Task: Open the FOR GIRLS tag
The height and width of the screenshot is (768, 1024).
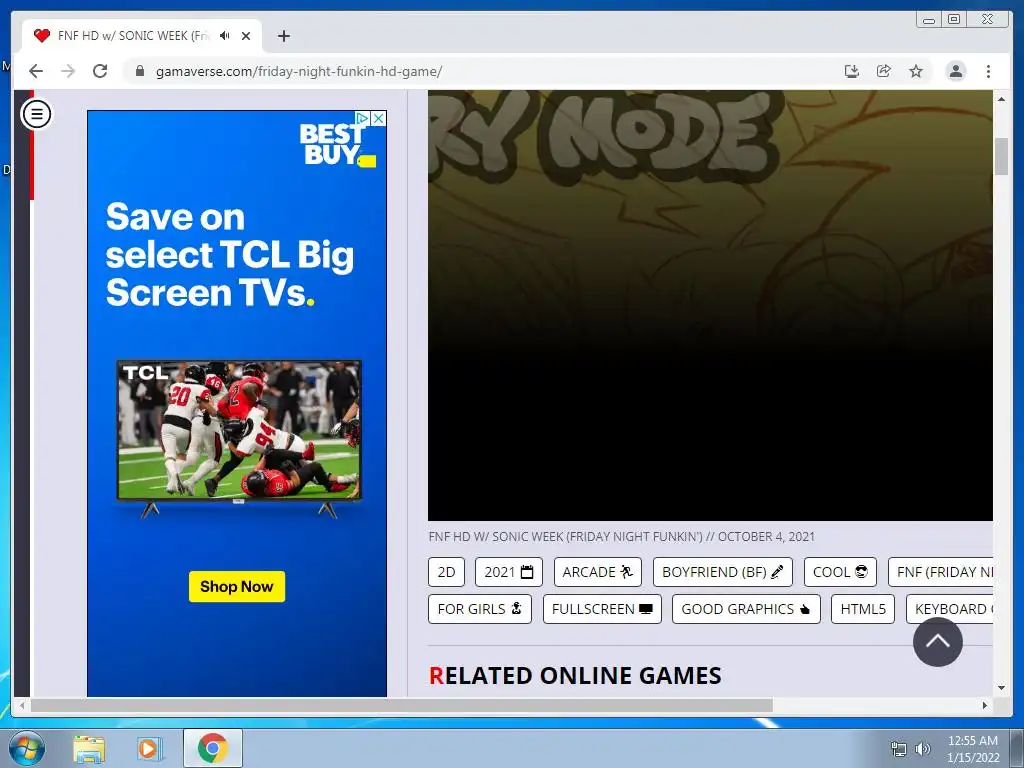Action: tap(480, 609)
